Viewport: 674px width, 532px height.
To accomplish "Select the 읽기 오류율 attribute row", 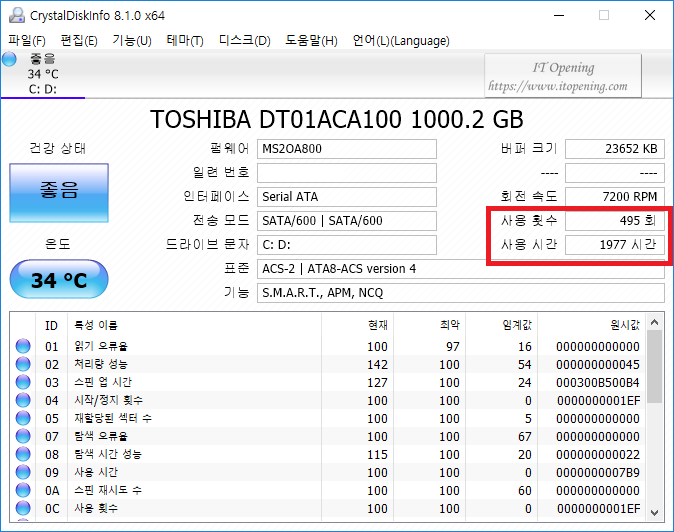I will 328,346.
